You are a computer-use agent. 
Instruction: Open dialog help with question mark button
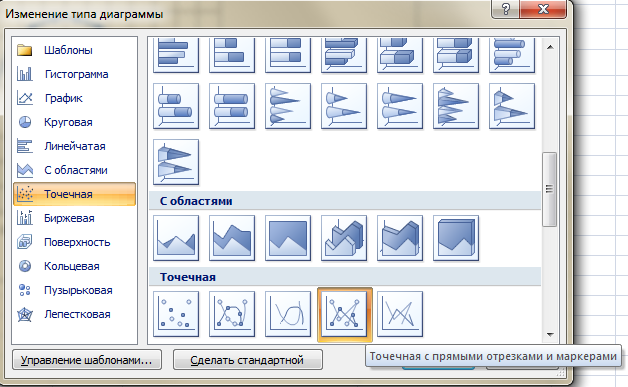coord(505,9)
